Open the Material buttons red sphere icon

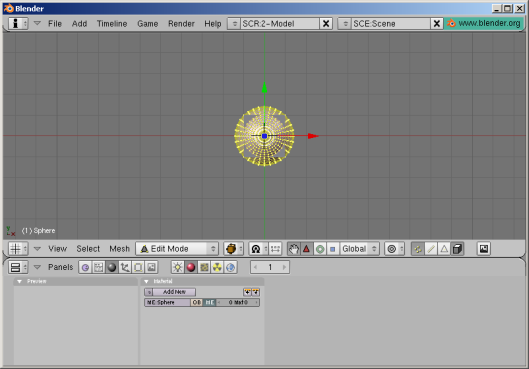191,267
